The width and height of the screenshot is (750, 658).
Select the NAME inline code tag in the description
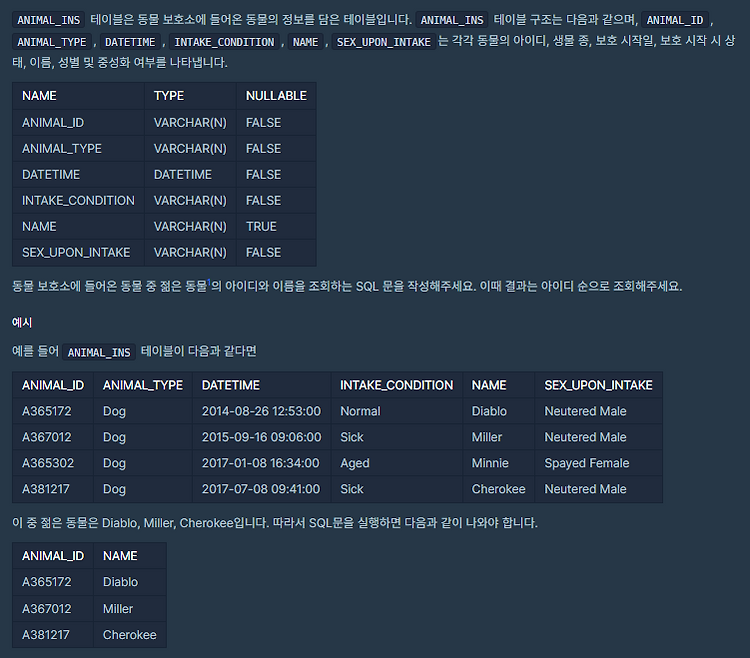coord(305,42)
